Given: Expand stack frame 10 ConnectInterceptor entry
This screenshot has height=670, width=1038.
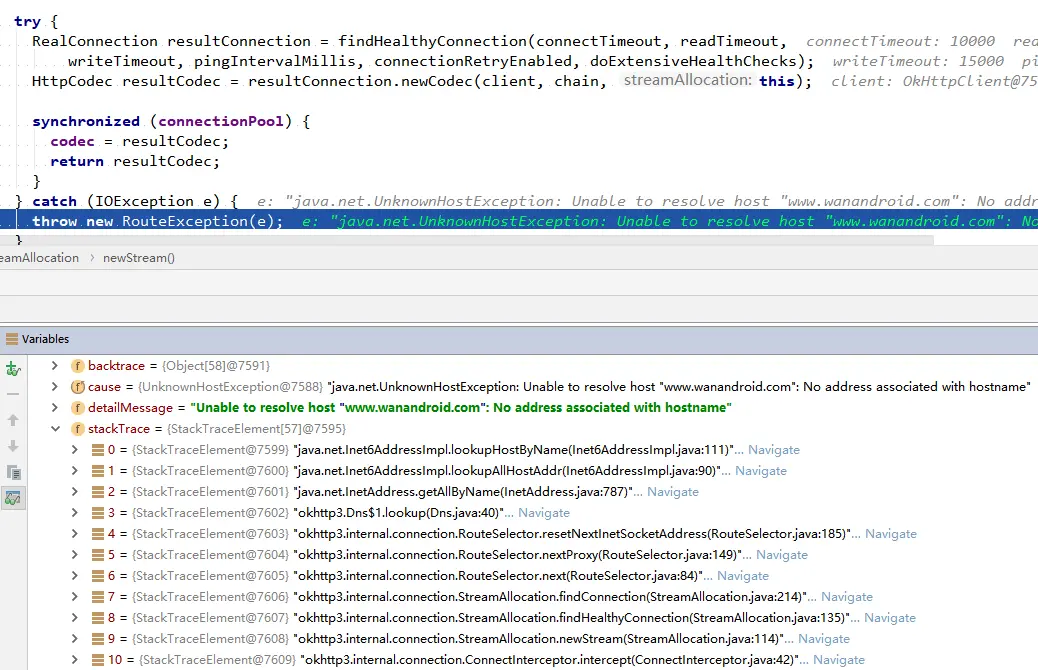Looking at the screenshot, I should click(74, 659).
